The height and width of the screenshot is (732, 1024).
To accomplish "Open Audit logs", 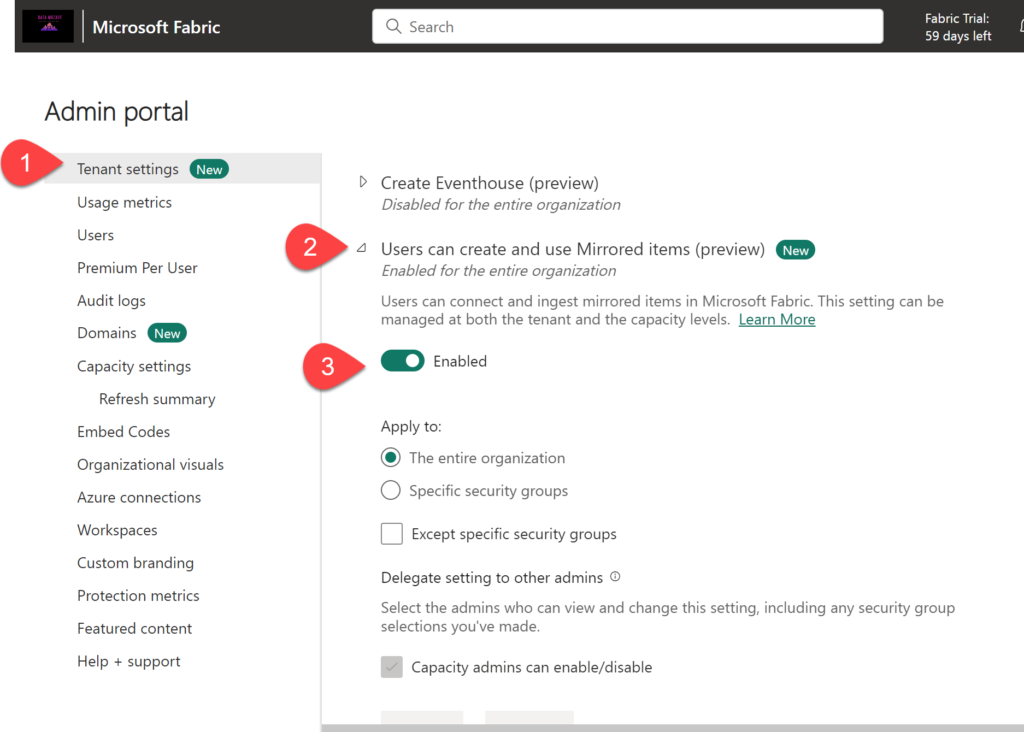I will coord(111,300).
